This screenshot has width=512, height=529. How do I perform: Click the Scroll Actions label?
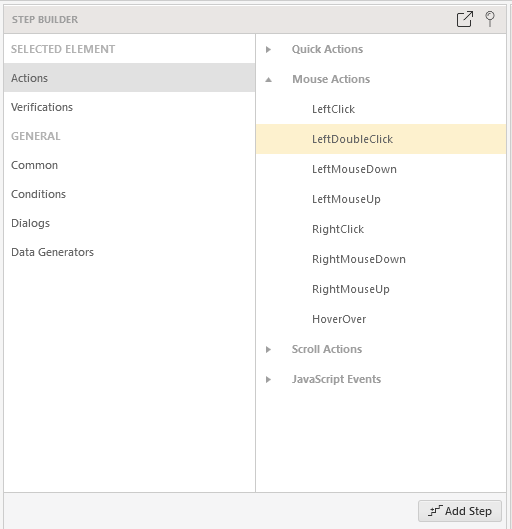(x=327, y=349)
